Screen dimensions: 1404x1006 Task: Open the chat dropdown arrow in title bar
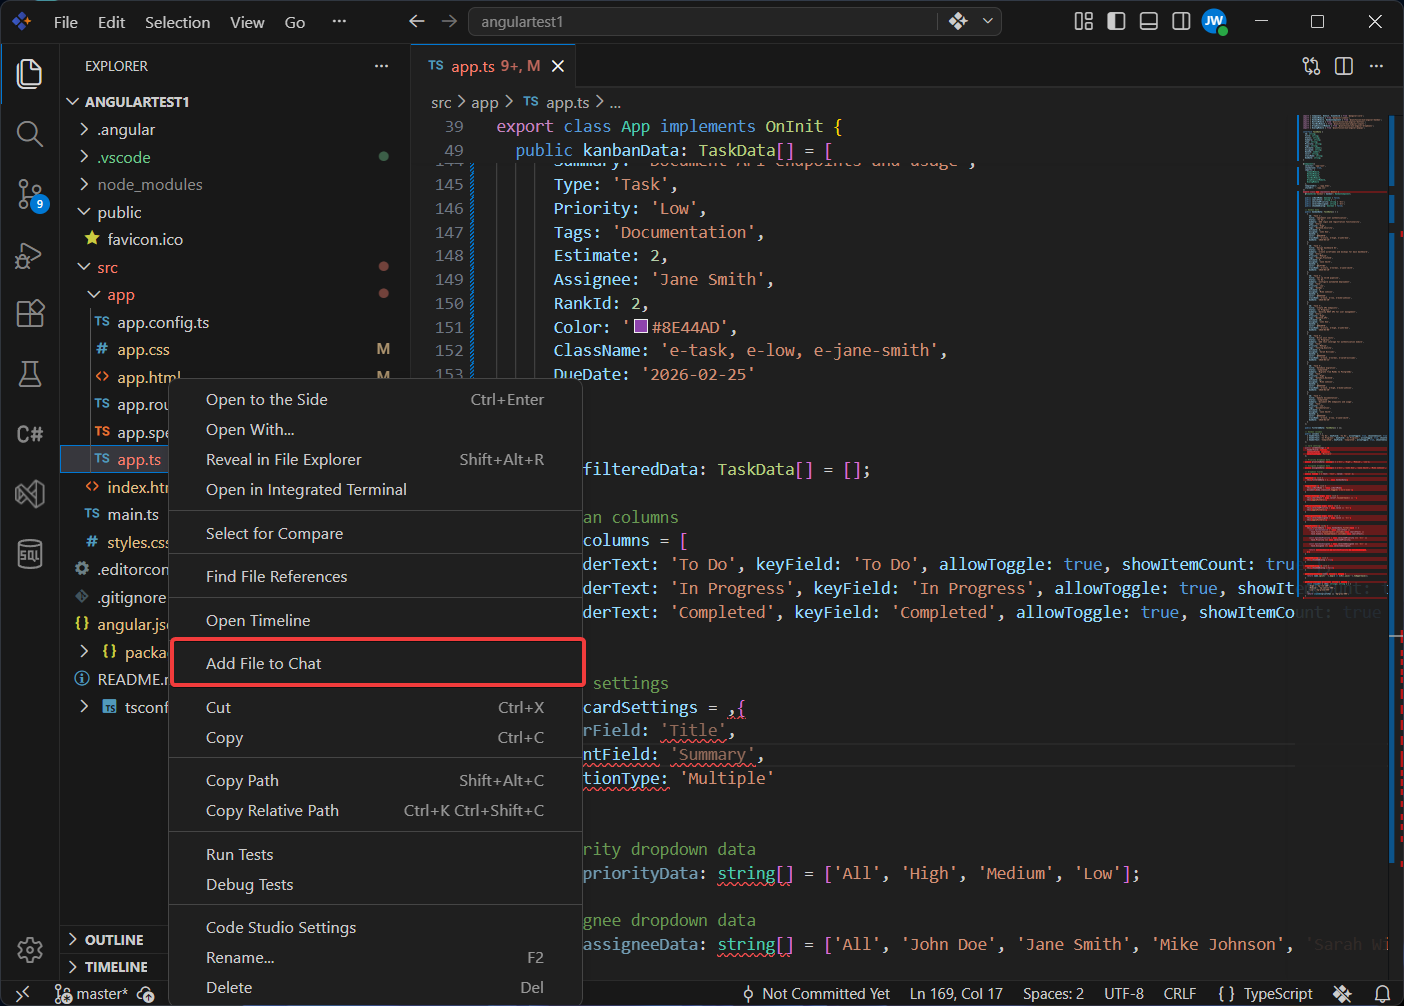coord(988,21)
